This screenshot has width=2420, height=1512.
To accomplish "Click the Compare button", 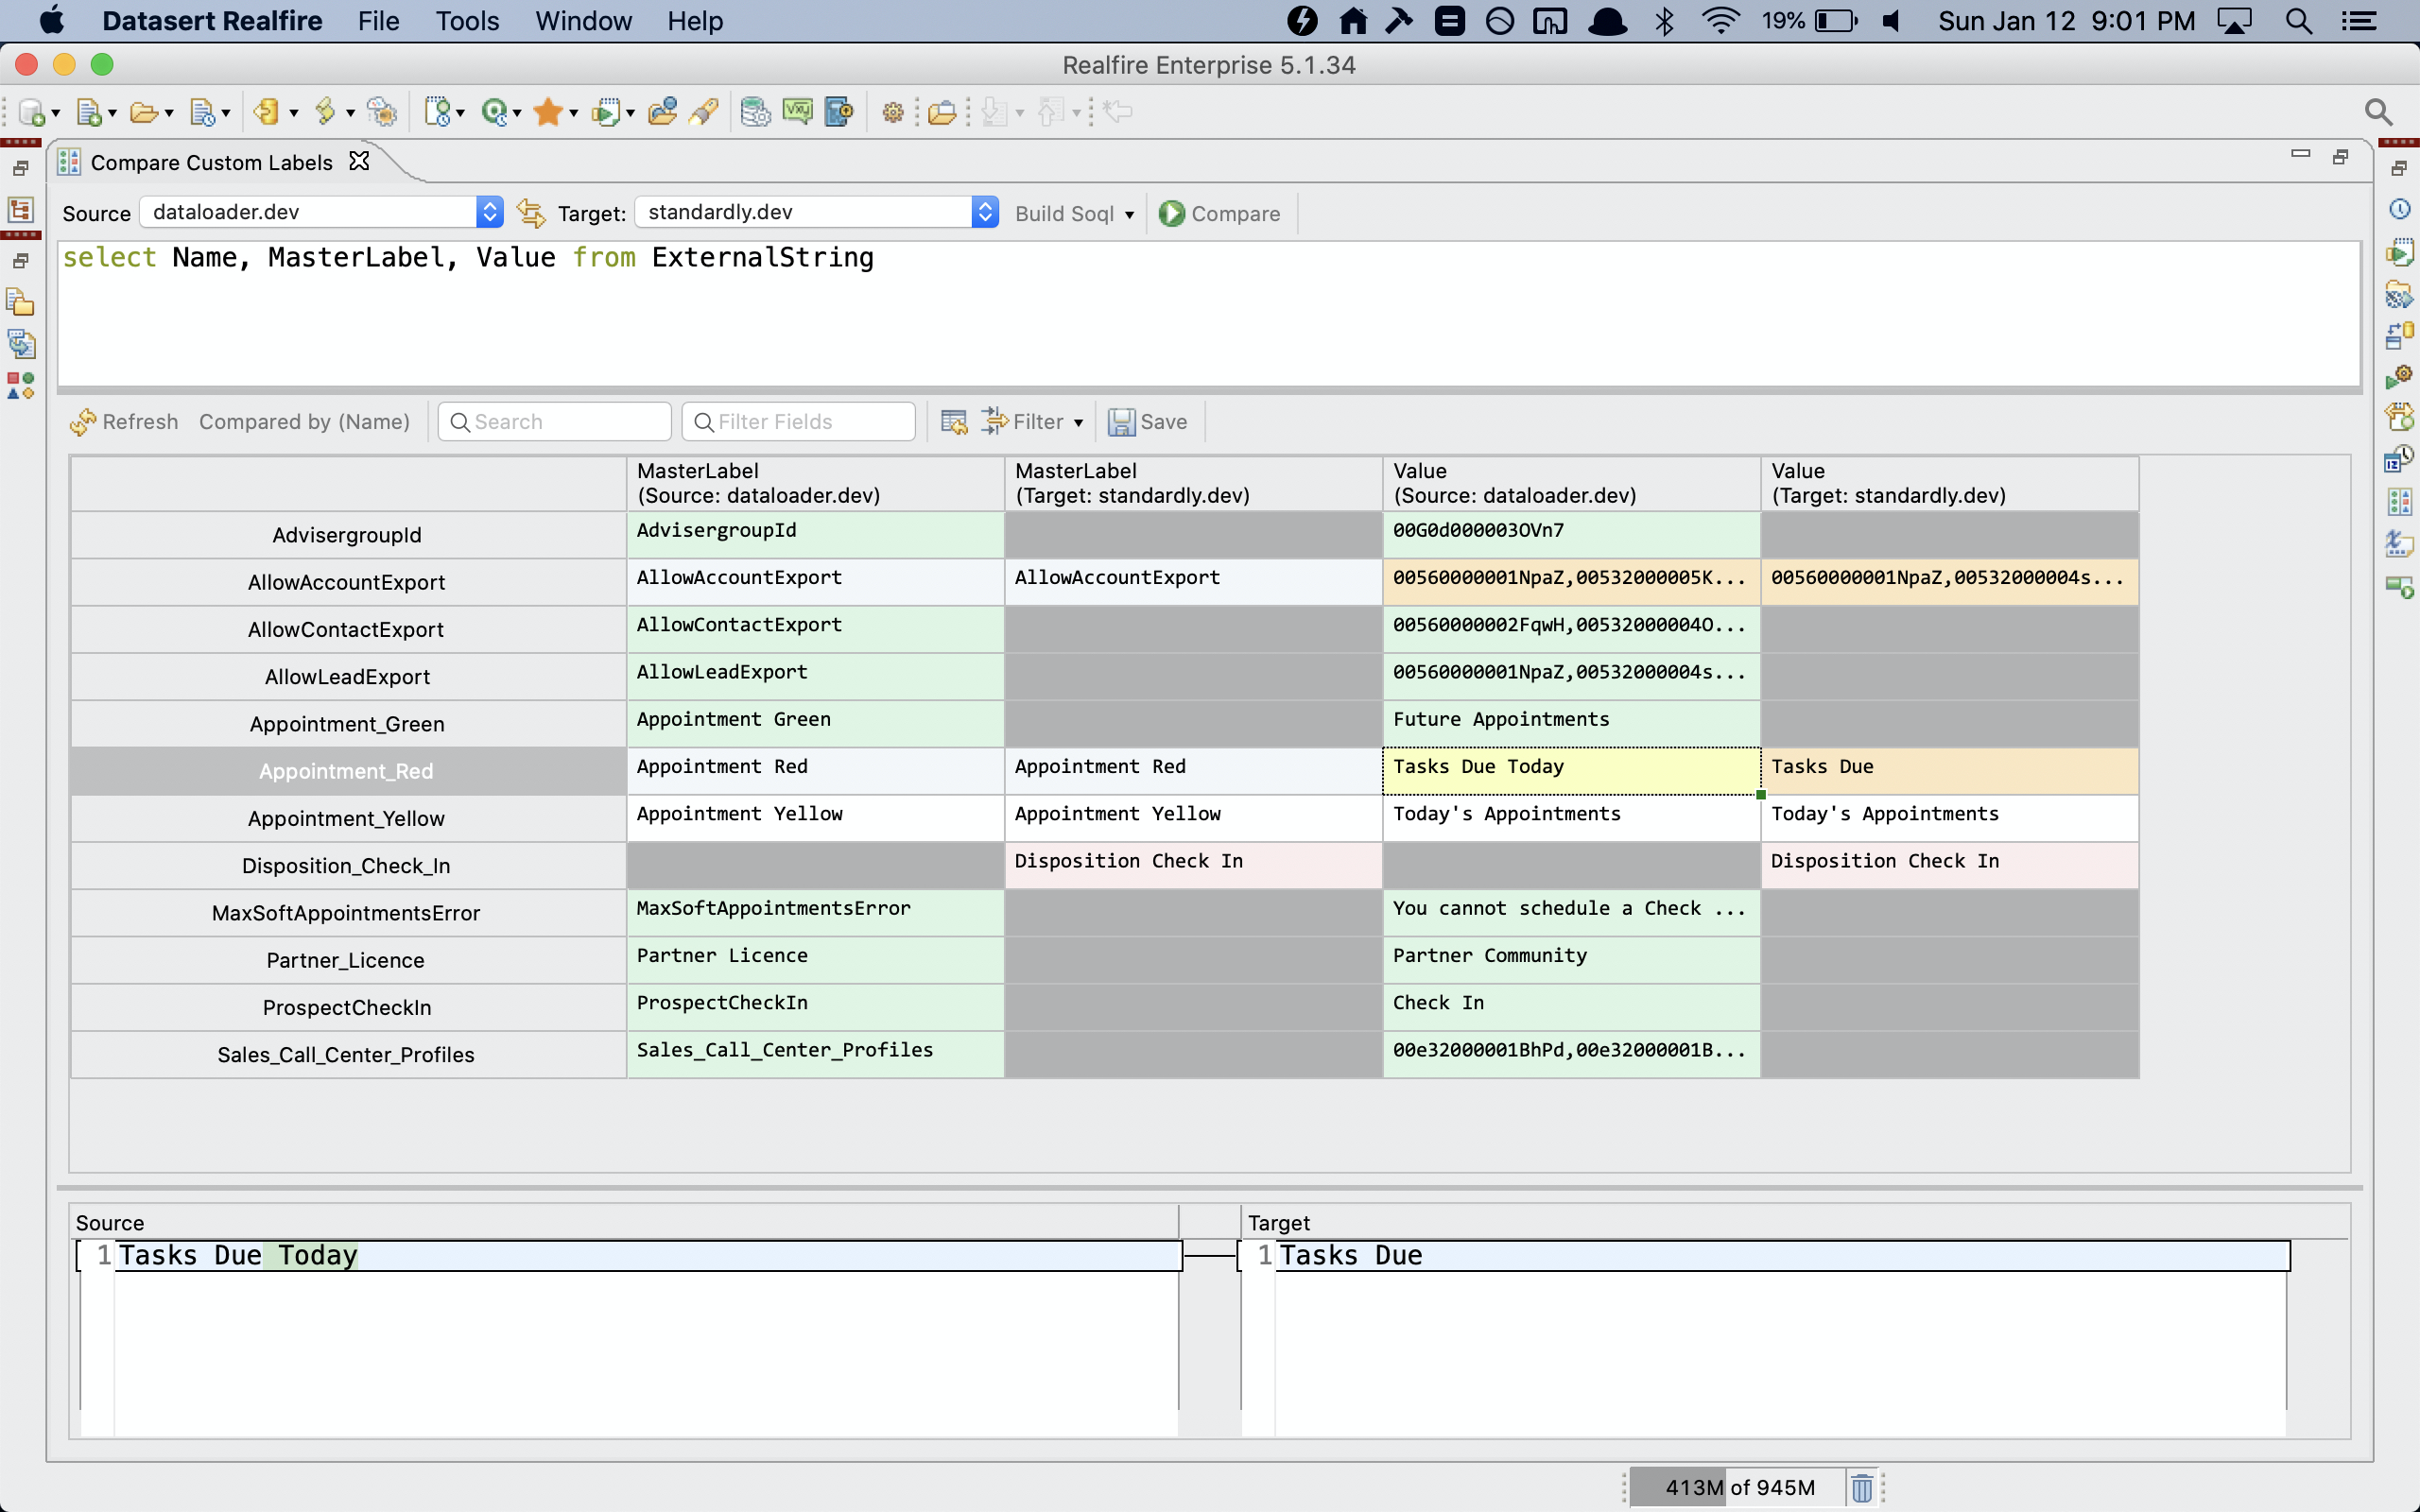I will (1220, 214).
